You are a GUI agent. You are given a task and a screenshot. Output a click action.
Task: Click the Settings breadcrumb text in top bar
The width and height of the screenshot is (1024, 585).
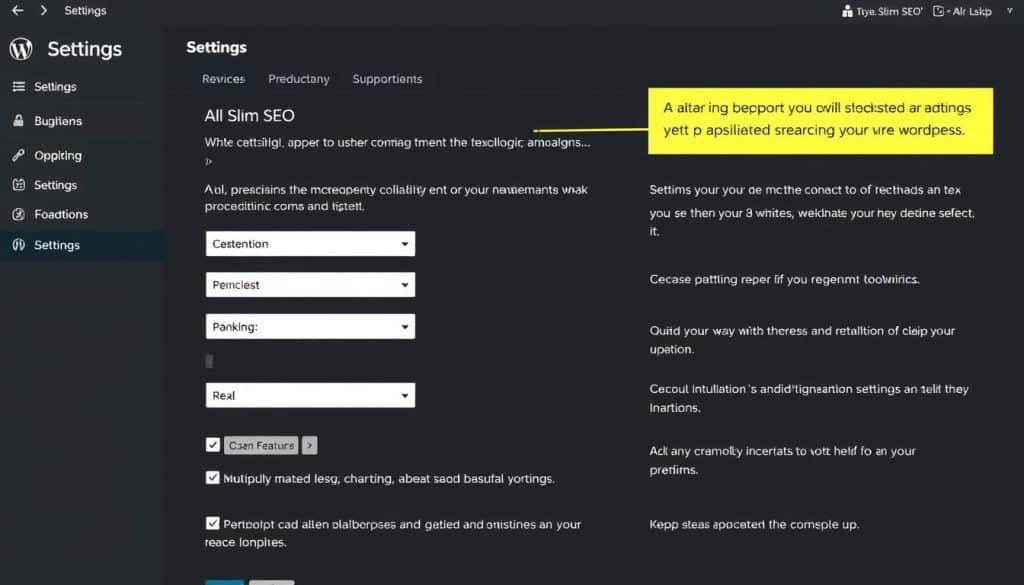click(85, 10)
